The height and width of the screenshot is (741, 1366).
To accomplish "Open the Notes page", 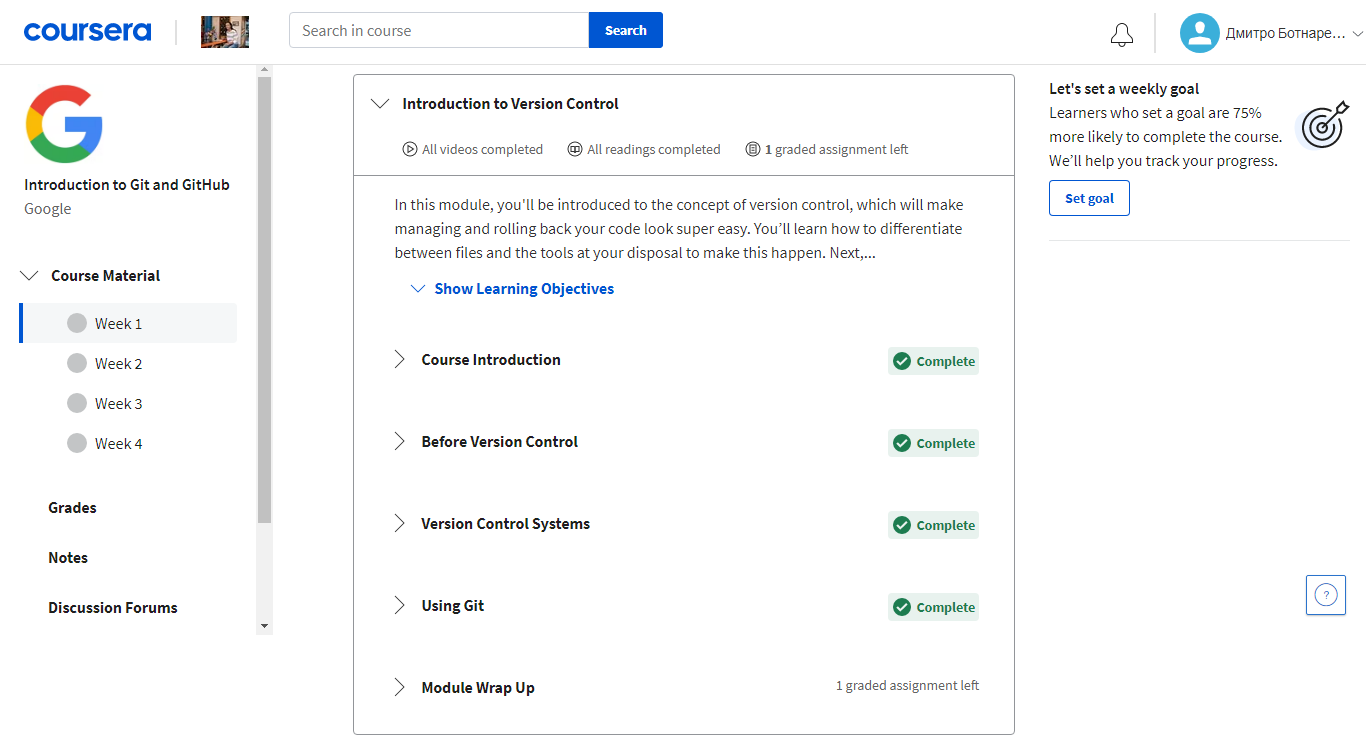I will (x=68, y=558).
